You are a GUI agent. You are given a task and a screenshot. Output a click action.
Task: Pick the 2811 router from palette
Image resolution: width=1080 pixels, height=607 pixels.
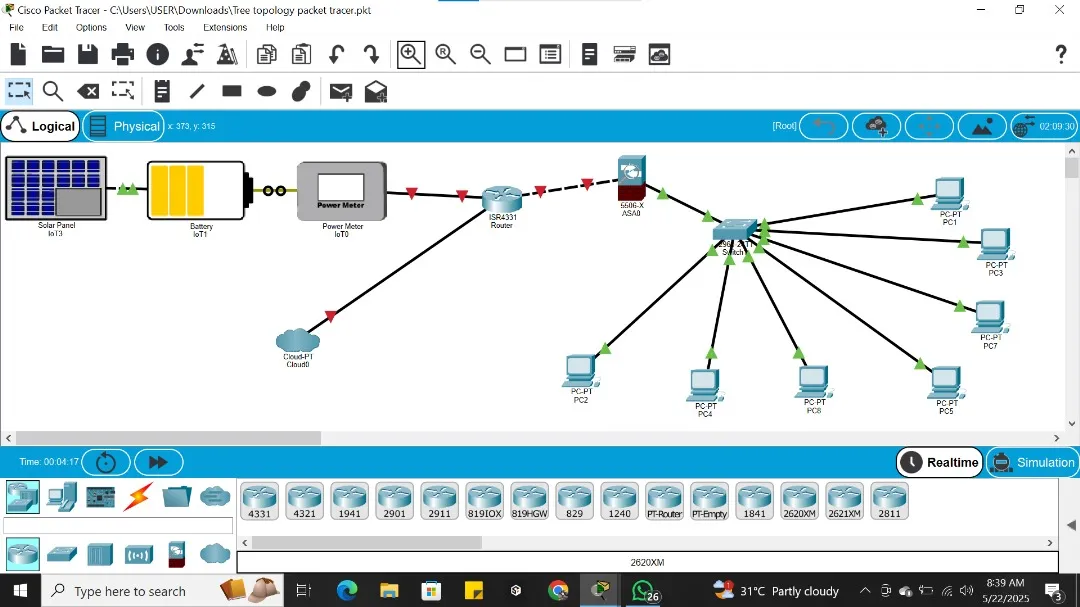[889, 501]
